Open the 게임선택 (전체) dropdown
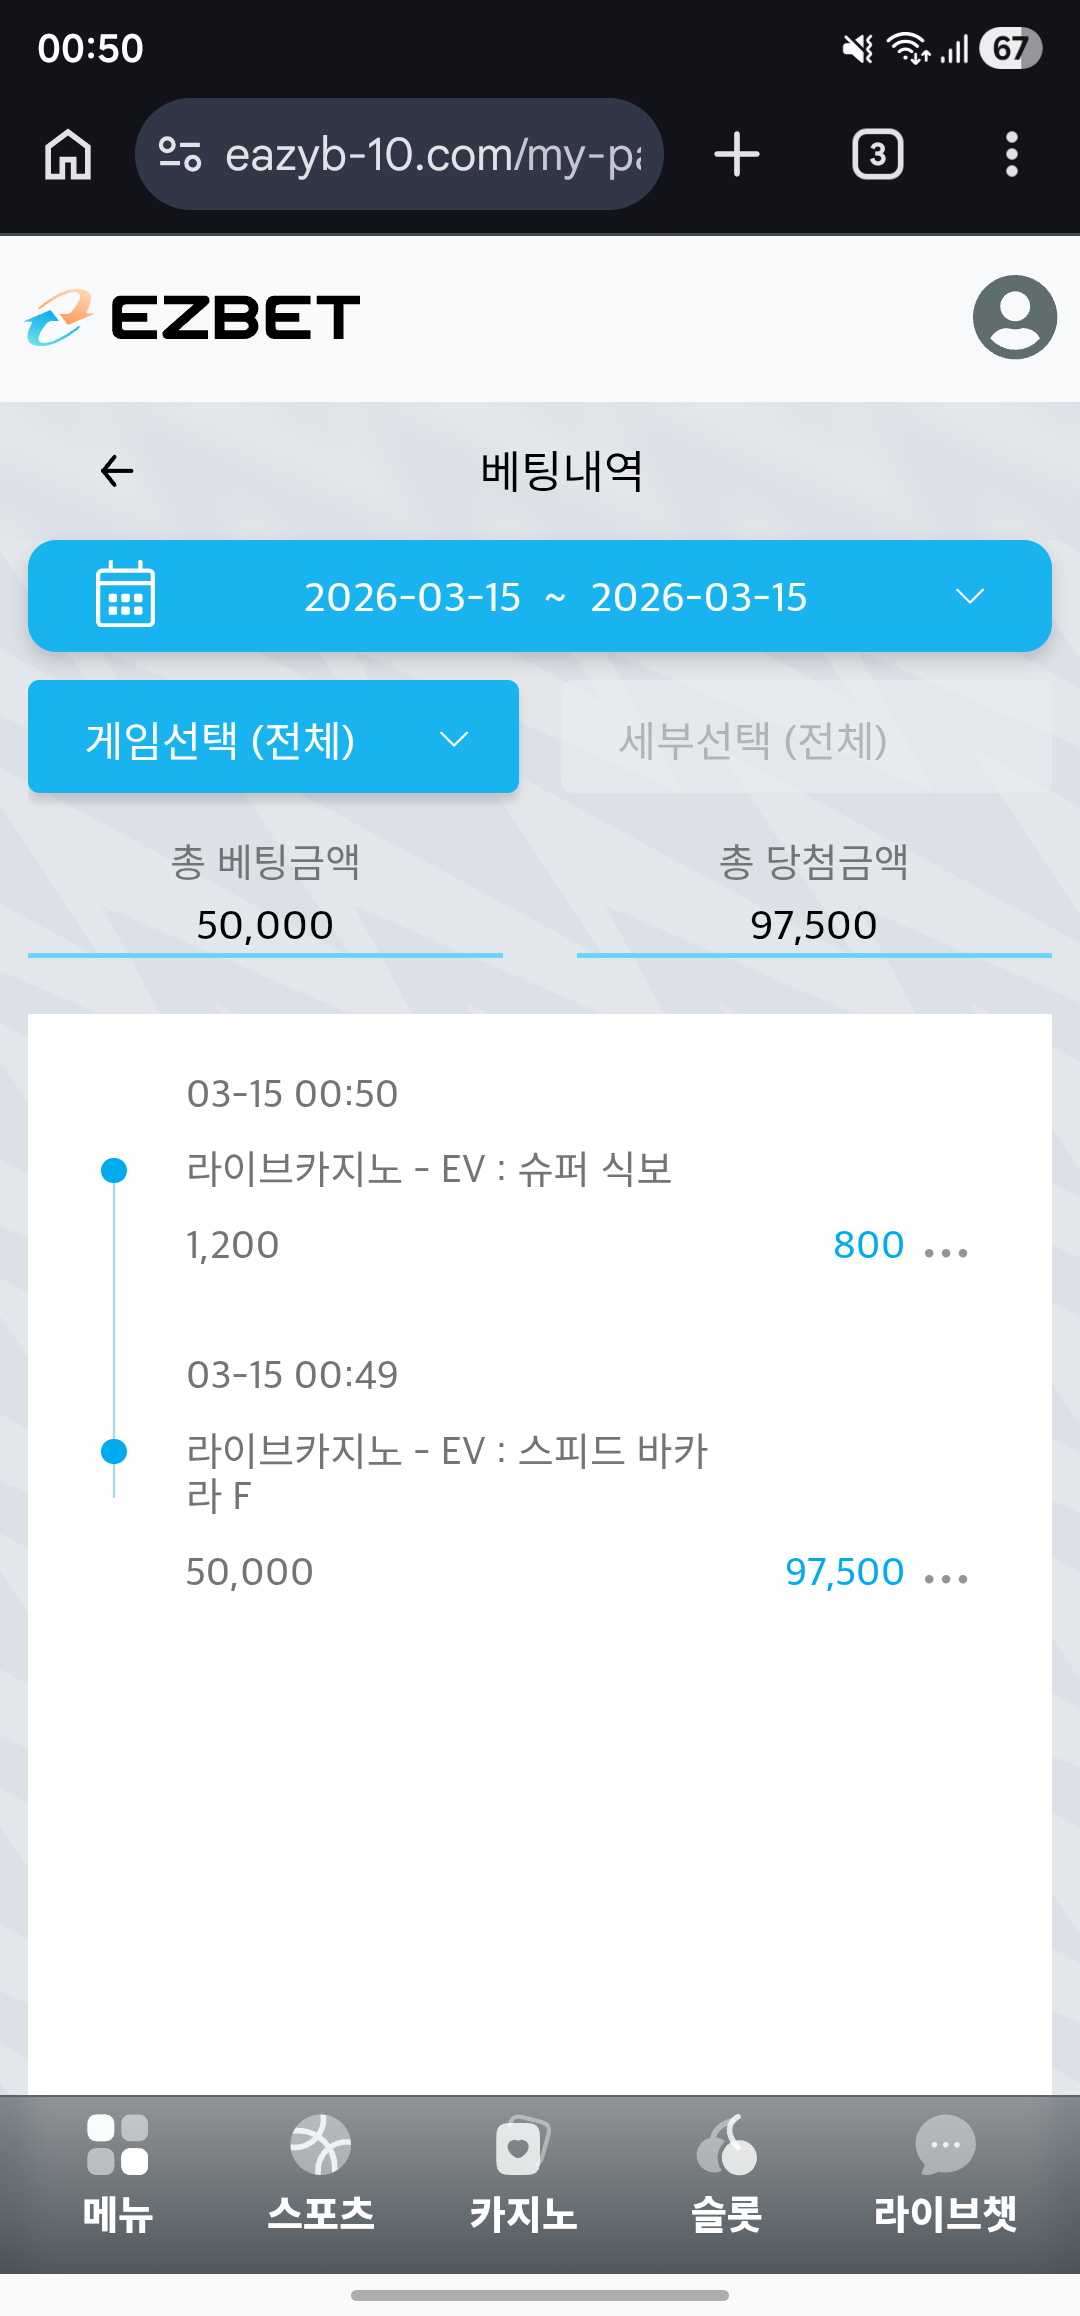This screenshot has width=1080, height=2316. [273, 738]
